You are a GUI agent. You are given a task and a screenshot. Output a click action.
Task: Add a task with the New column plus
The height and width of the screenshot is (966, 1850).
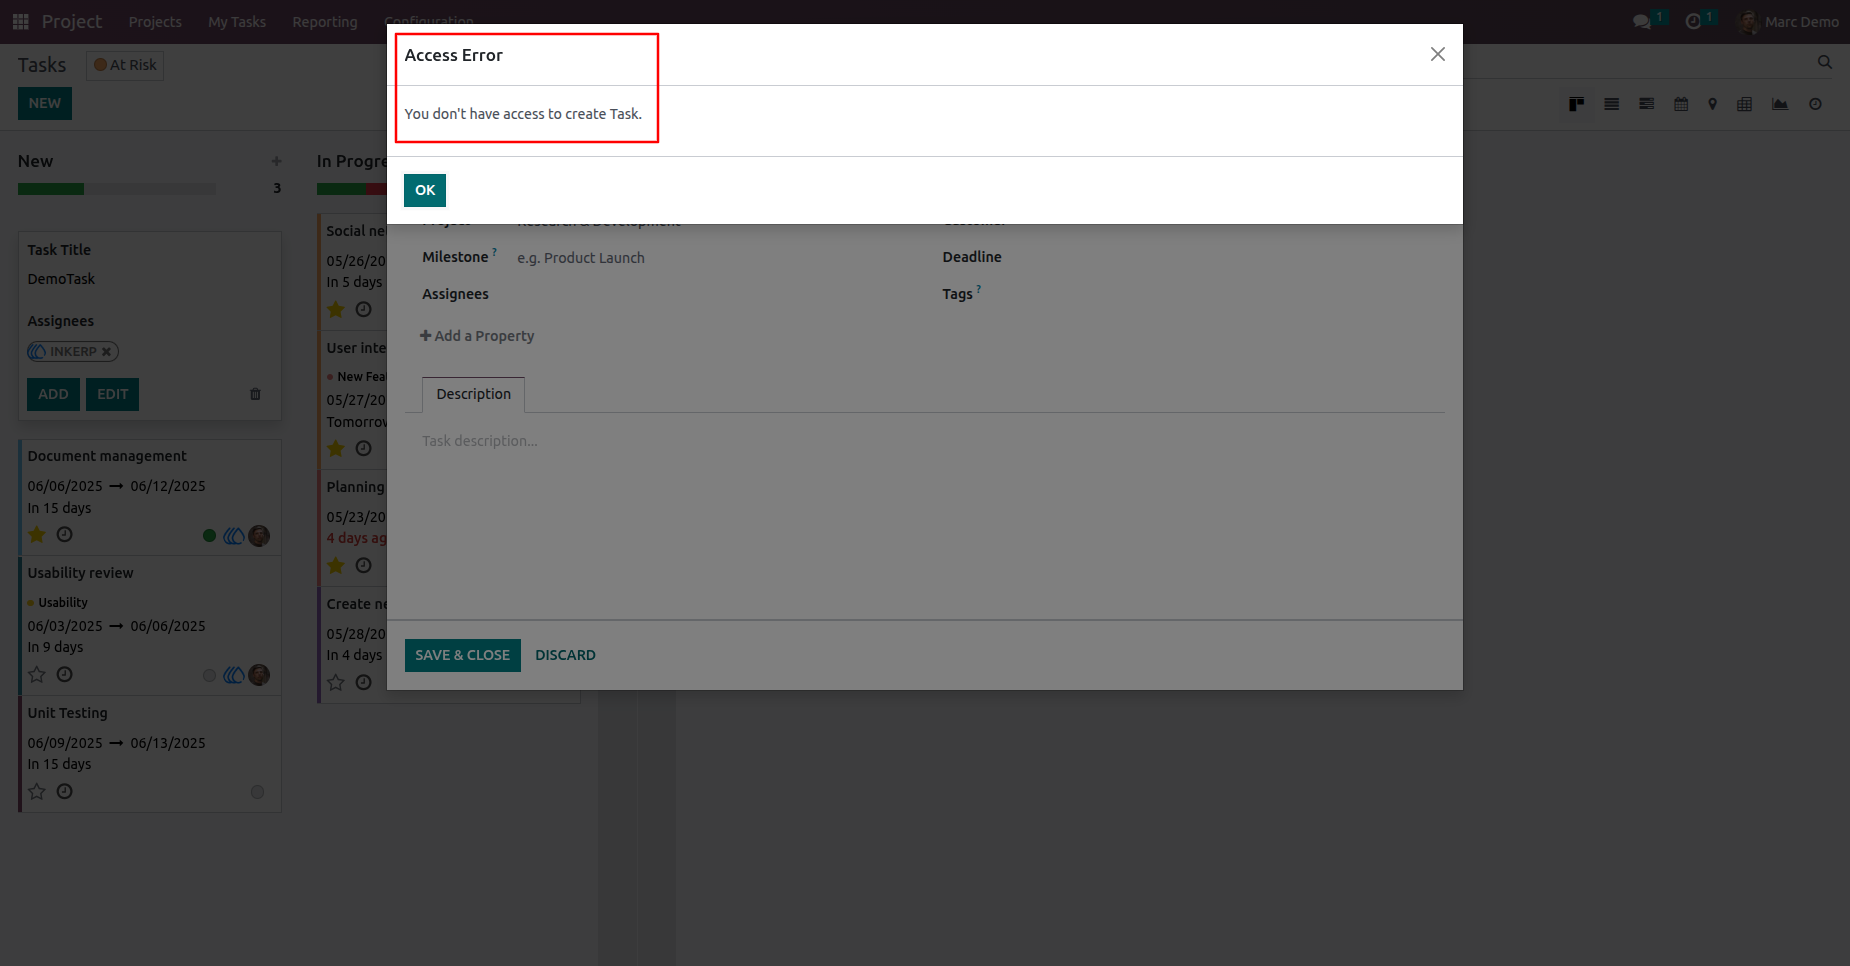(x=276, y=161)
